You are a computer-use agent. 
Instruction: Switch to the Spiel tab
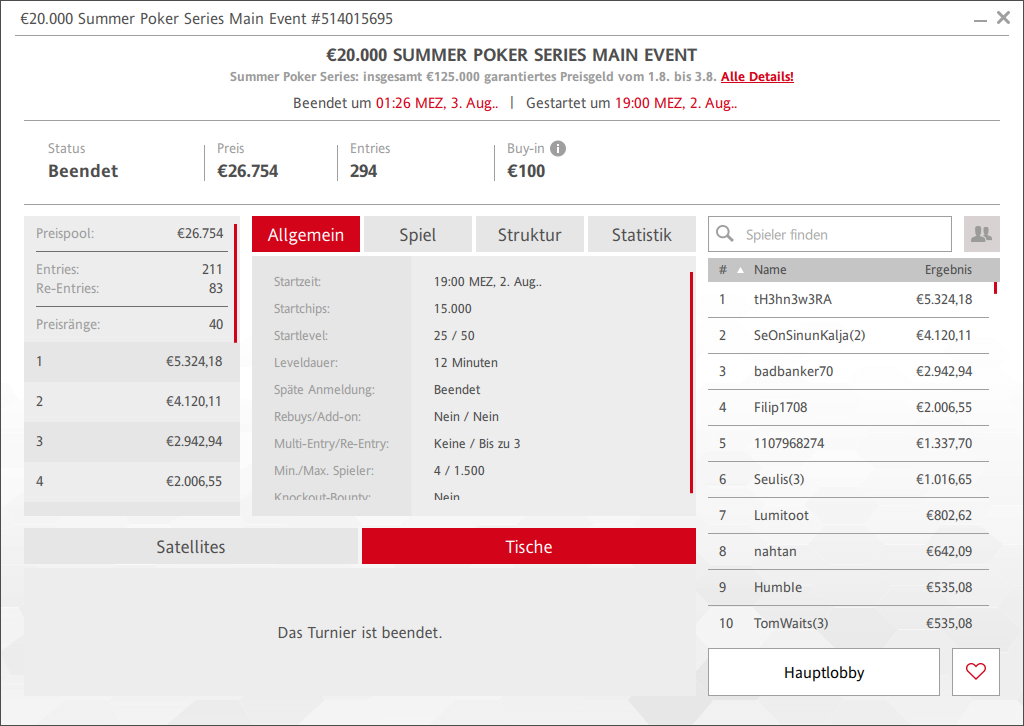(x=417, y=235)
